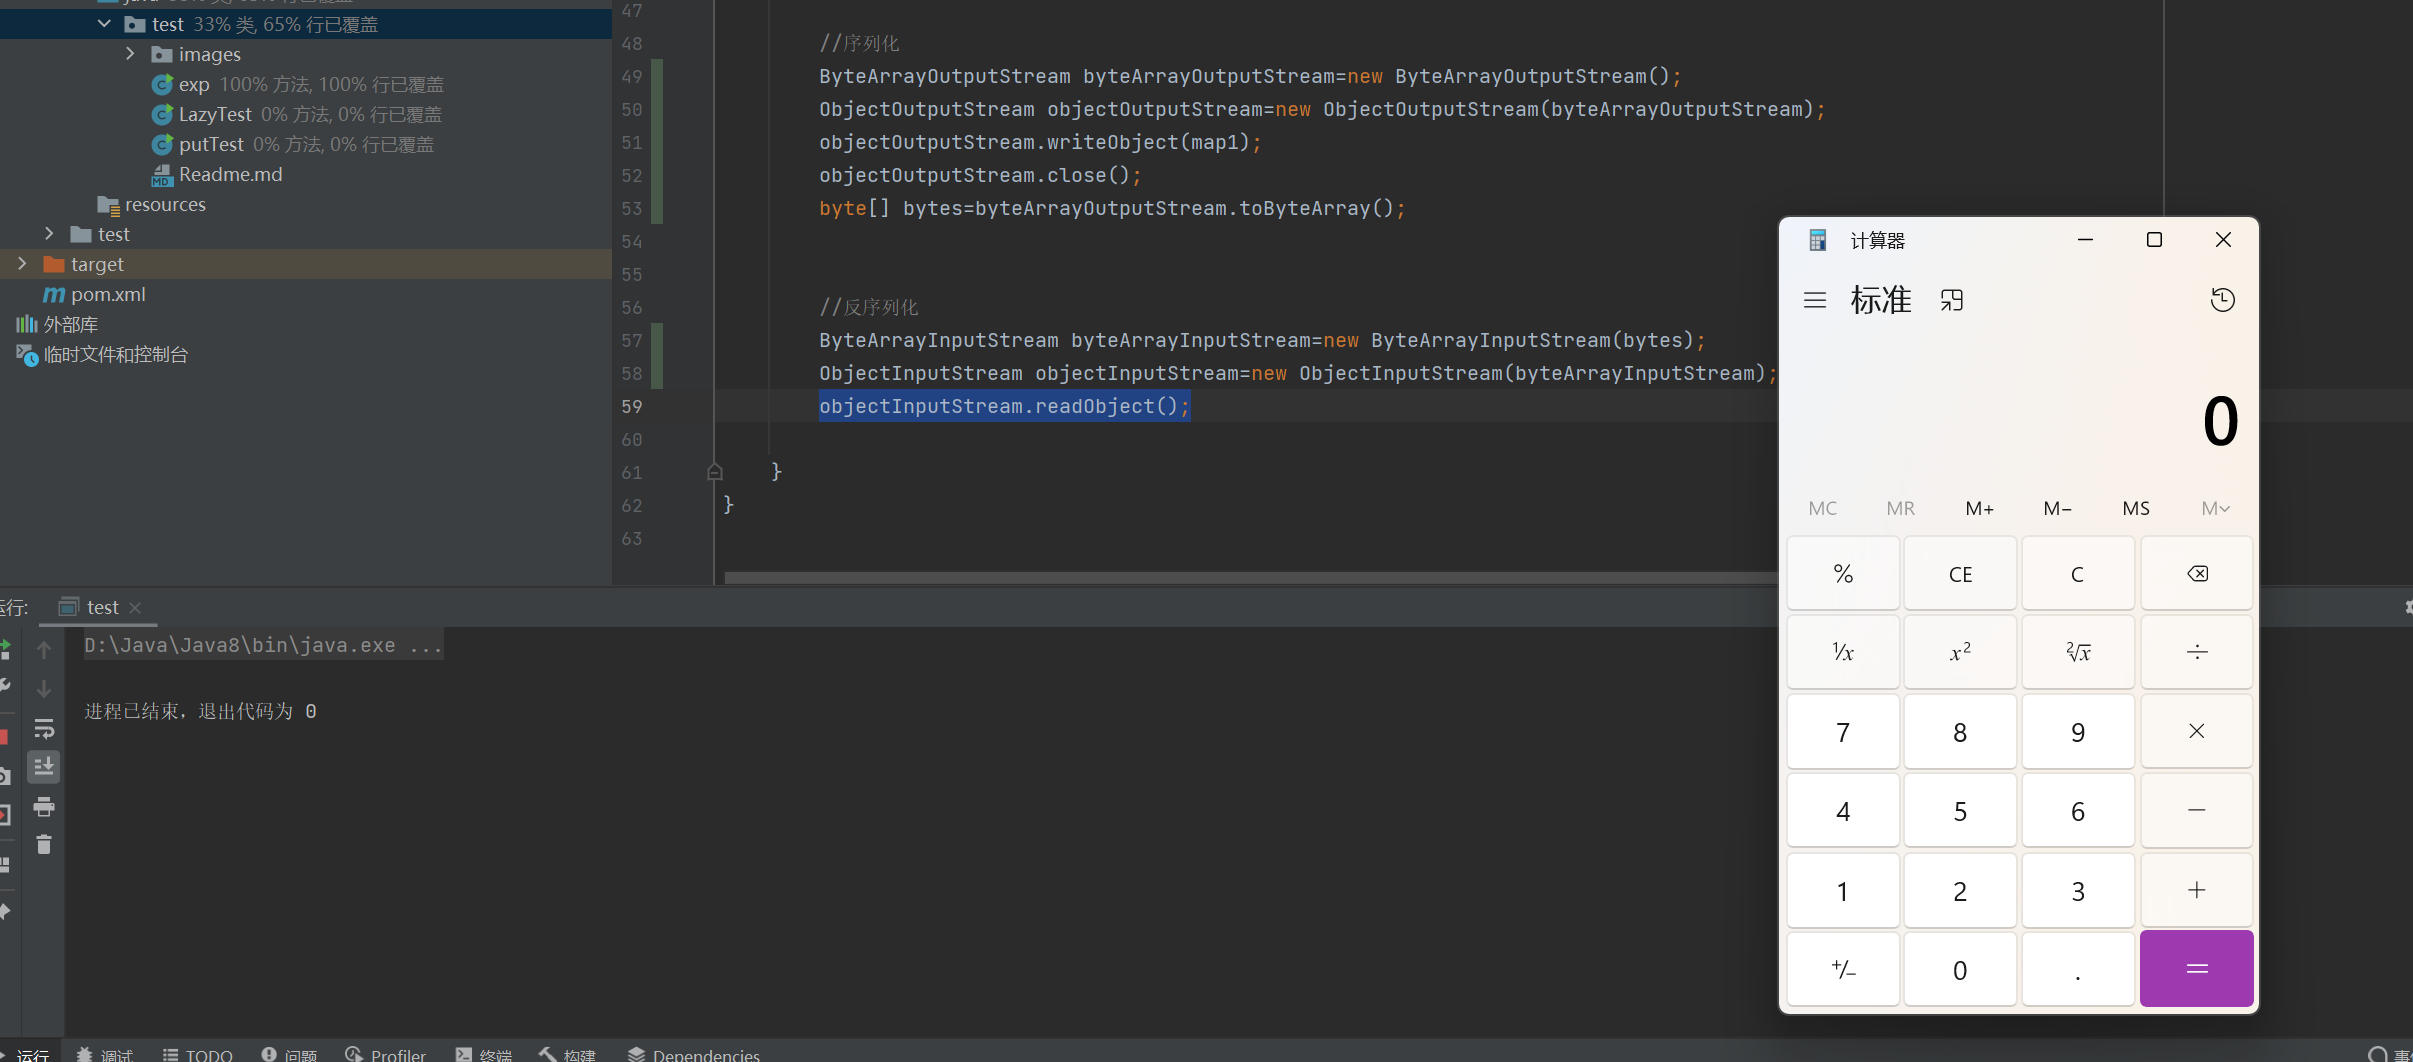Screen dimensions: 2413x1062
Task: Collapse the test package with coverage info
Action: 104,24
